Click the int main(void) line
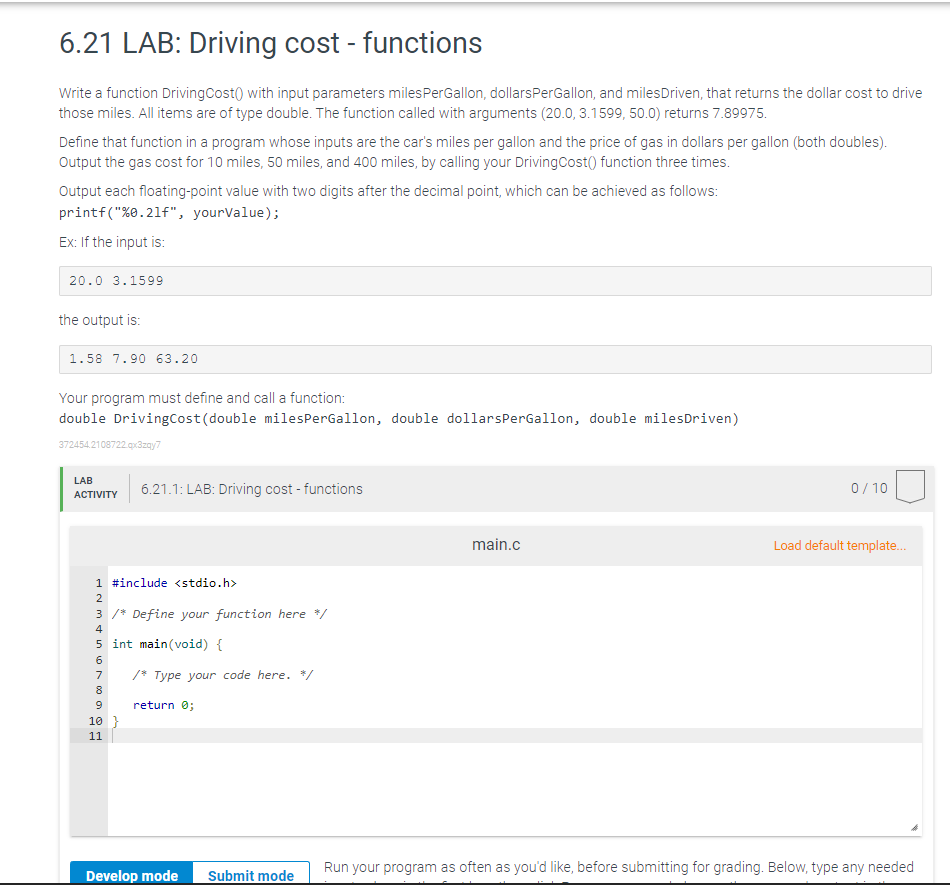The image size is (950, 885). point(167,644)
